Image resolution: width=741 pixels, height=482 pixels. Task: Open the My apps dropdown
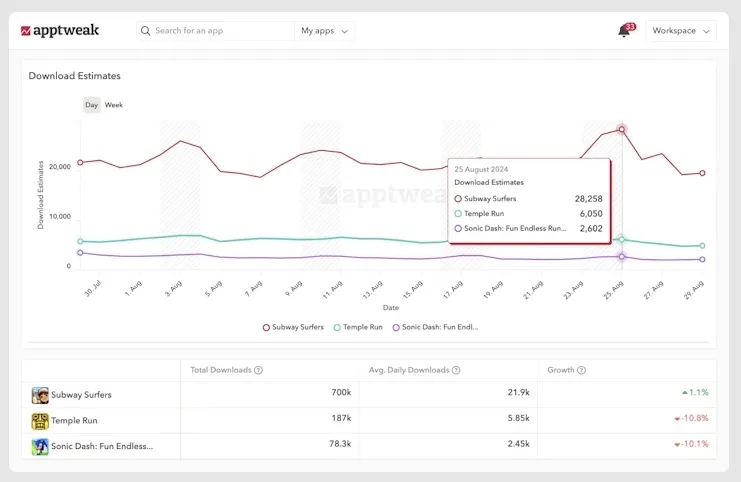325,31
